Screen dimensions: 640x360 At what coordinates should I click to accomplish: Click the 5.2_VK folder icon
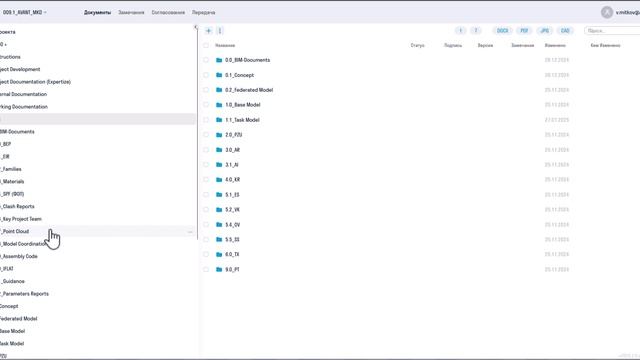(x=219, y=210)
